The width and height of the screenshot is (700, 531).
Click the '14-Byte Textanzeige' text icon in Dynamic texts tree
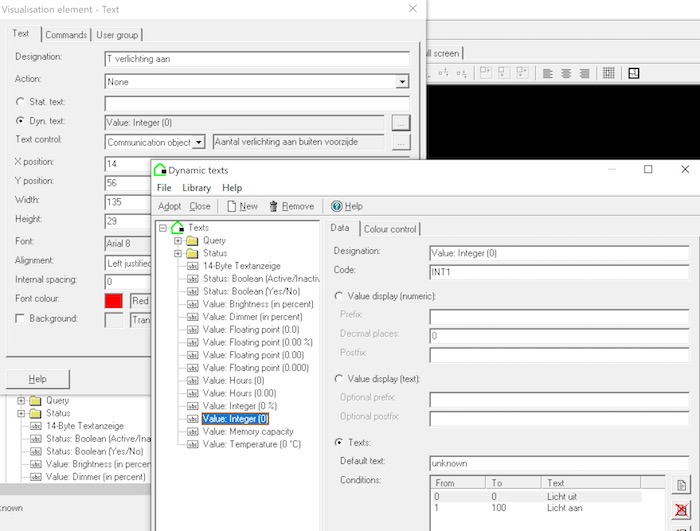192,266
